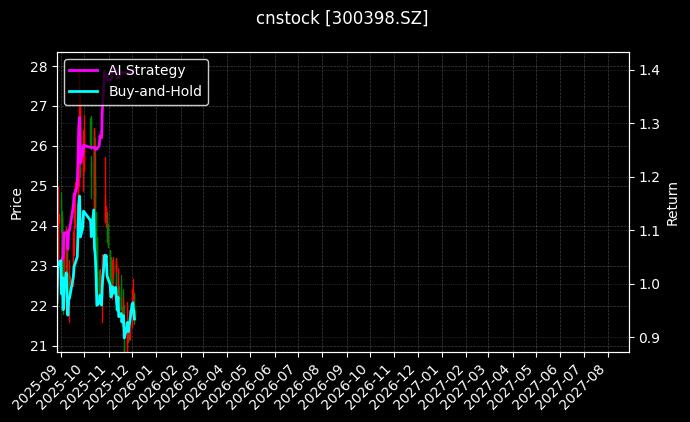This screenshot has height=422, width=690.
Task: Click the chart title cnstock [300398.SZ]
Action: (344, 19)
